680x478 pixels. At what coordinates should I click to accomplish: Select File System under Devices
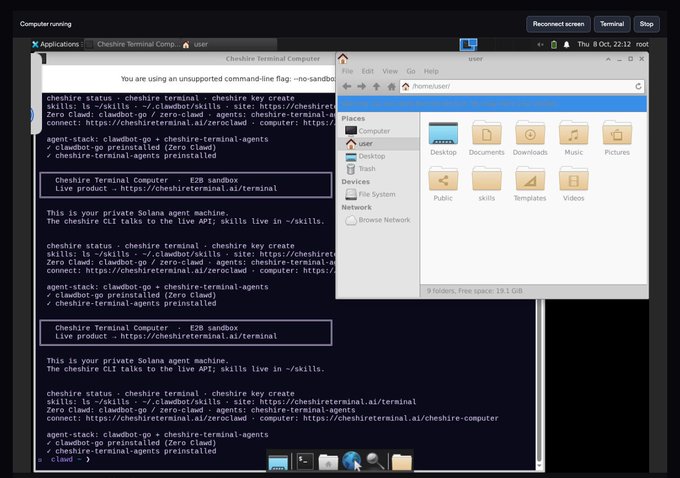pyautogui.click(x=378, y=194)
